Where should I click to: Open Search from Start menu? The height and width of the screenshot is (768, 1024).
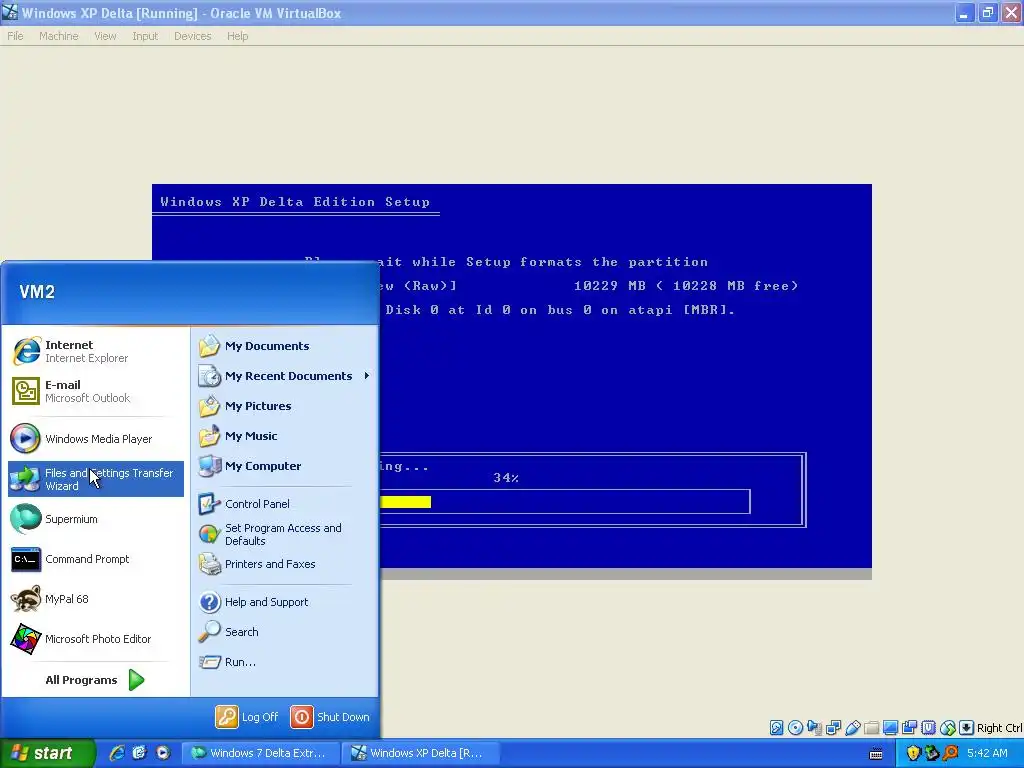coord(284,632)
